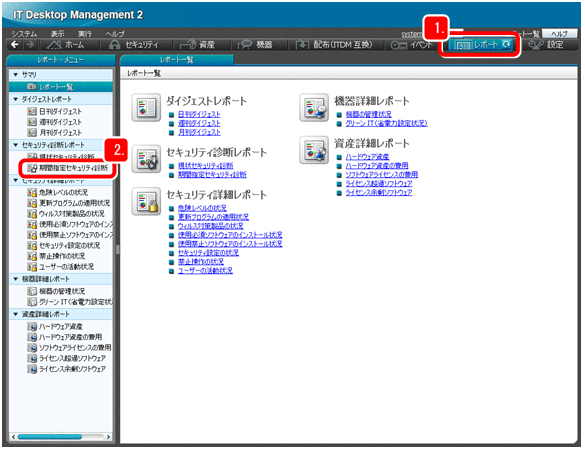This screenshot has height=451, width=585.
Task: Collapse the セキュリティ診断レポート tree section
Action: tap(15, 145)
